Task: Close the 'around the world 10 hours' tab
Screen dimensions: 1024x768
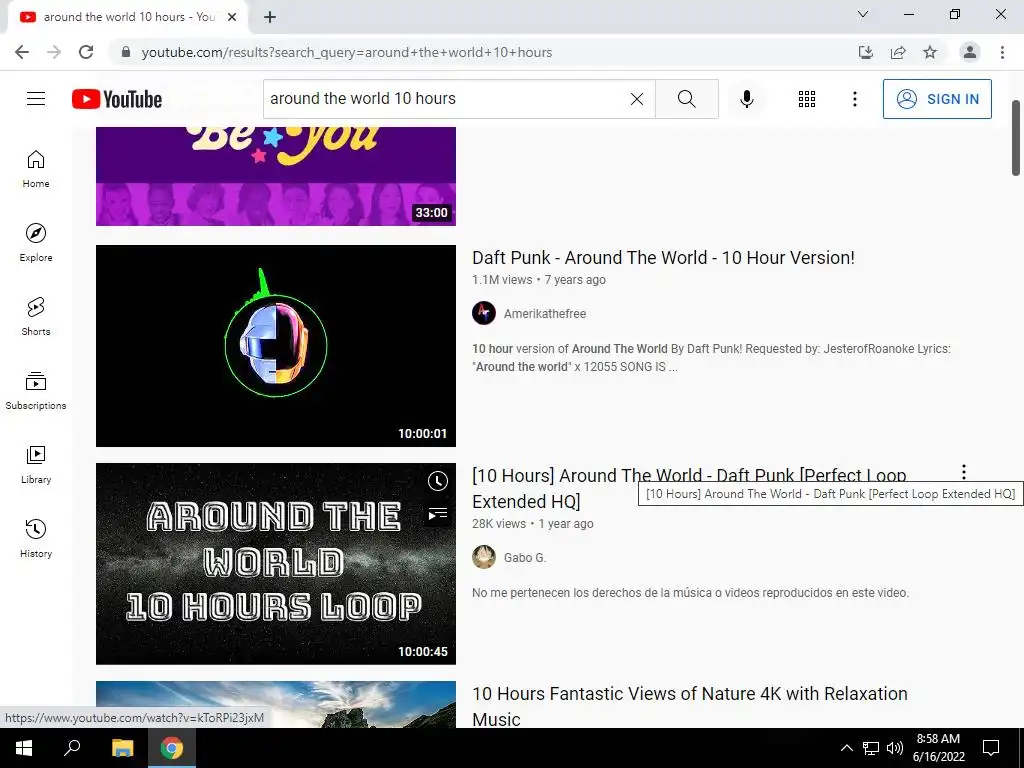Action: [x=232, y=18]
